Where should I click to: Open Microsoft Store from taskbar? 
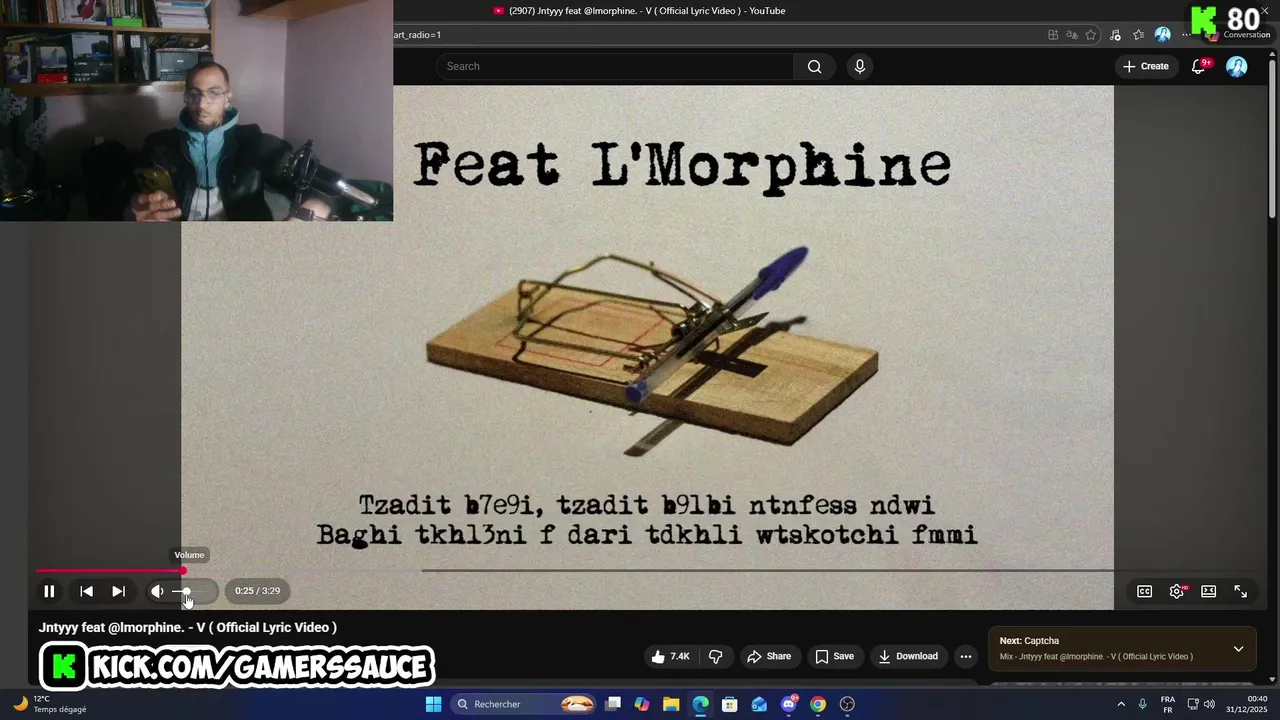coord(730,704)
